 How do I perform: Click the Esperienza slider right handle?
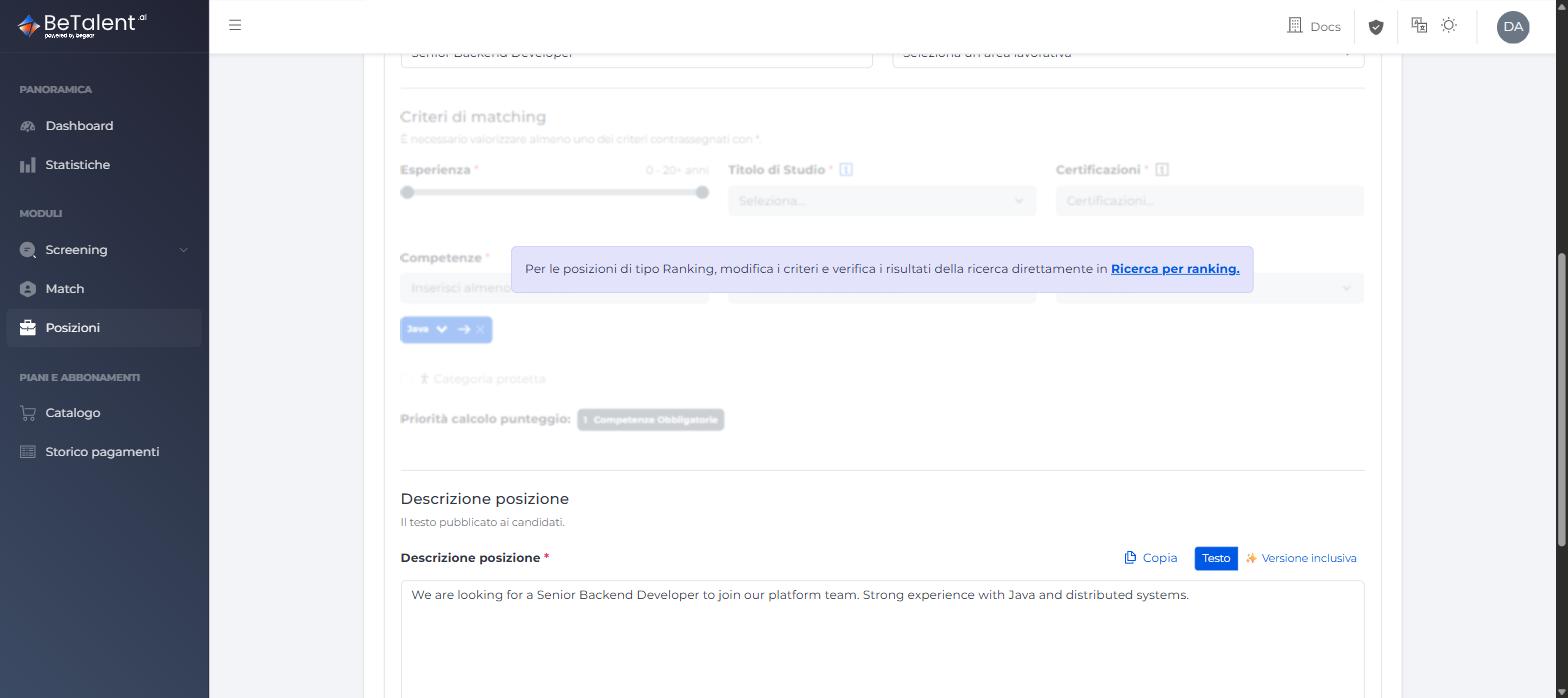tap(702, 192)
